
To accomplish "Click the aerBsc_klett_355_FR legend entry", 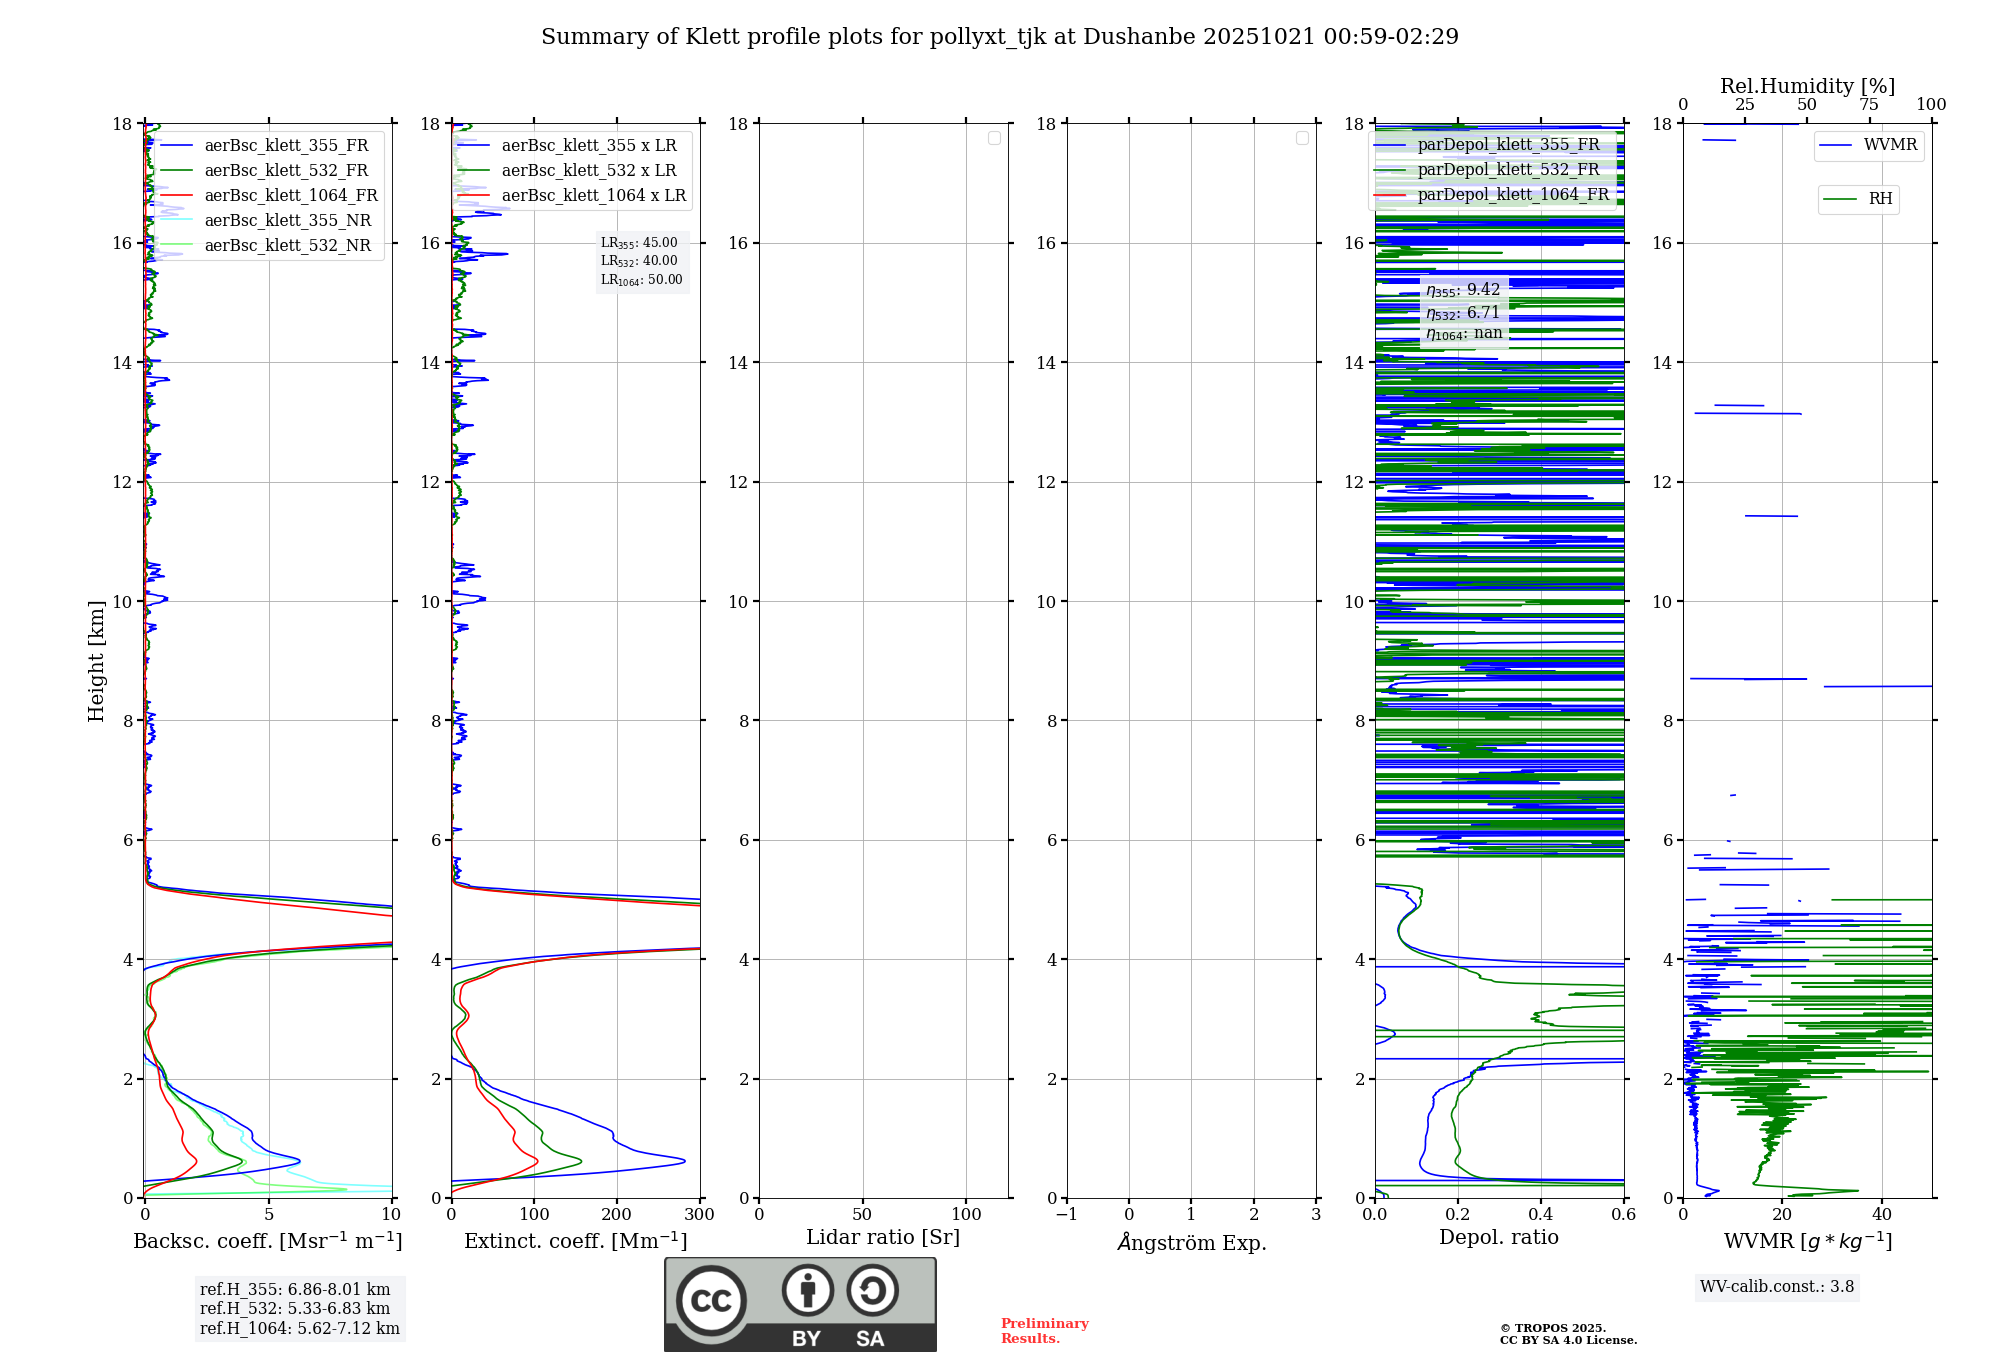I will click(x=286, y=146).
